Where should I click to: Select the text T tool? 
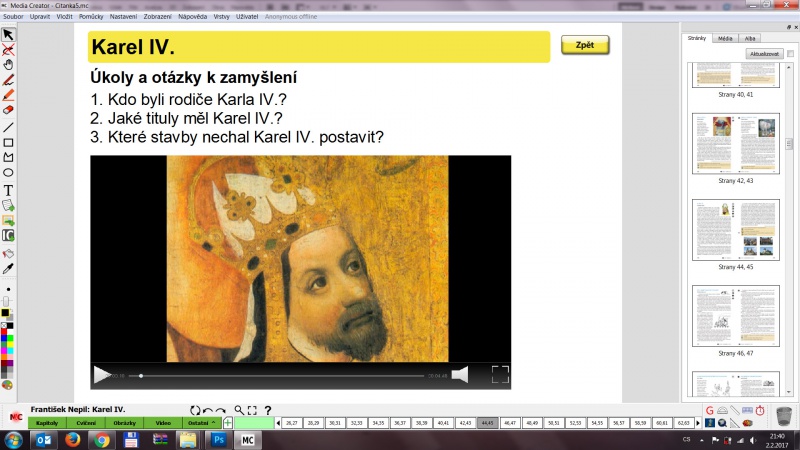click(x=8, y=190)
